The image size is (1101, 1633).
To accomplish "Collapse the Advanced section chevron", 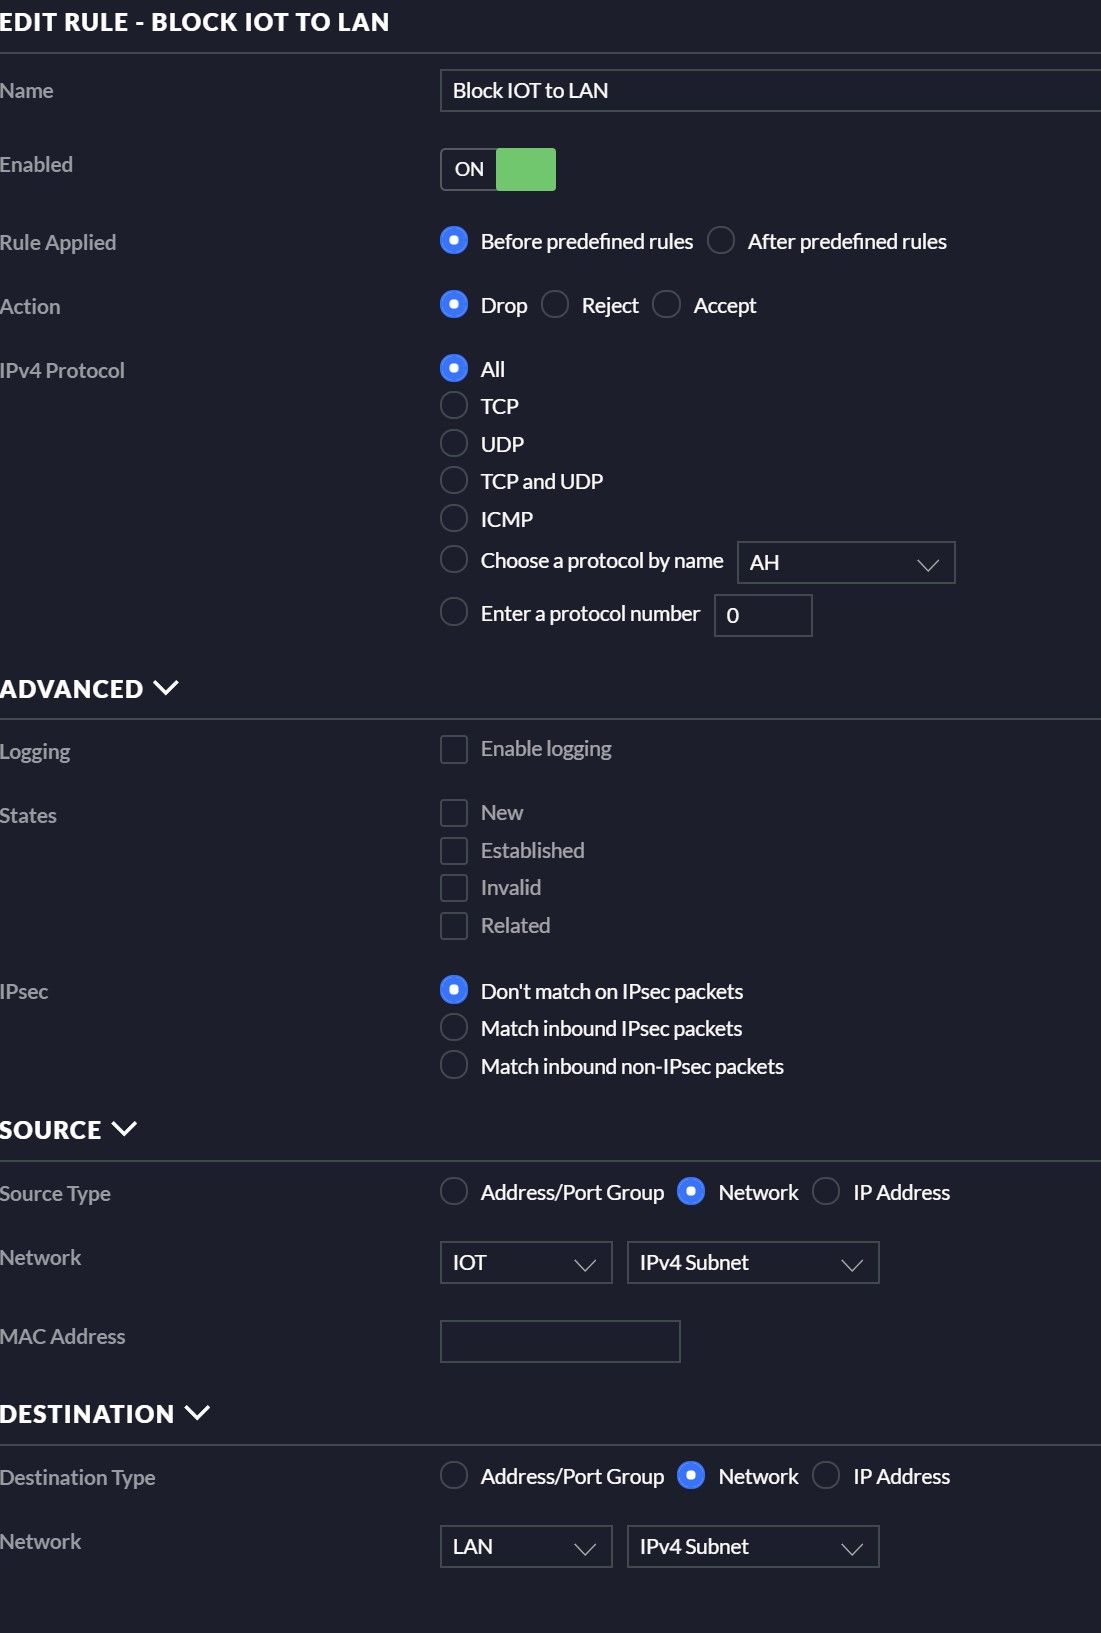I will (x=165, y=688).
